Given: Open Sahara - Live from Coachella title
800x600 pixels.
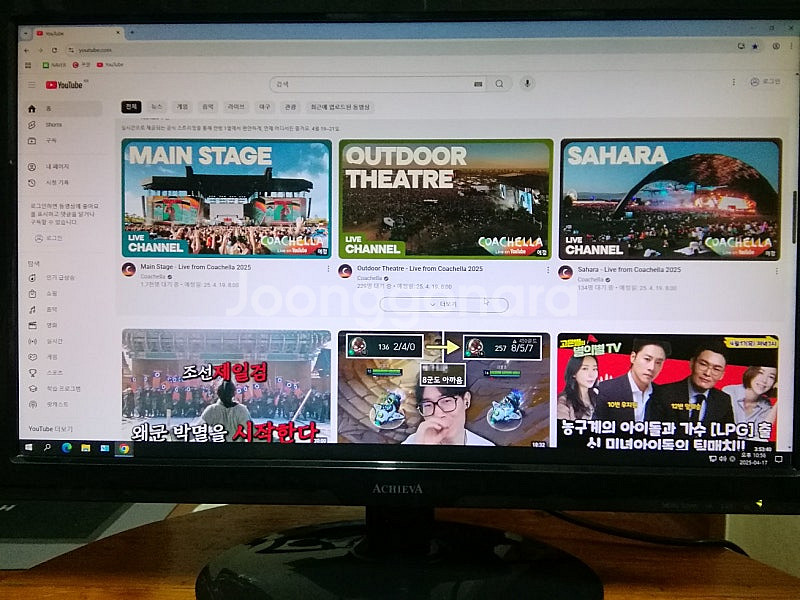Looking at the screenshot, I should 629,269.
